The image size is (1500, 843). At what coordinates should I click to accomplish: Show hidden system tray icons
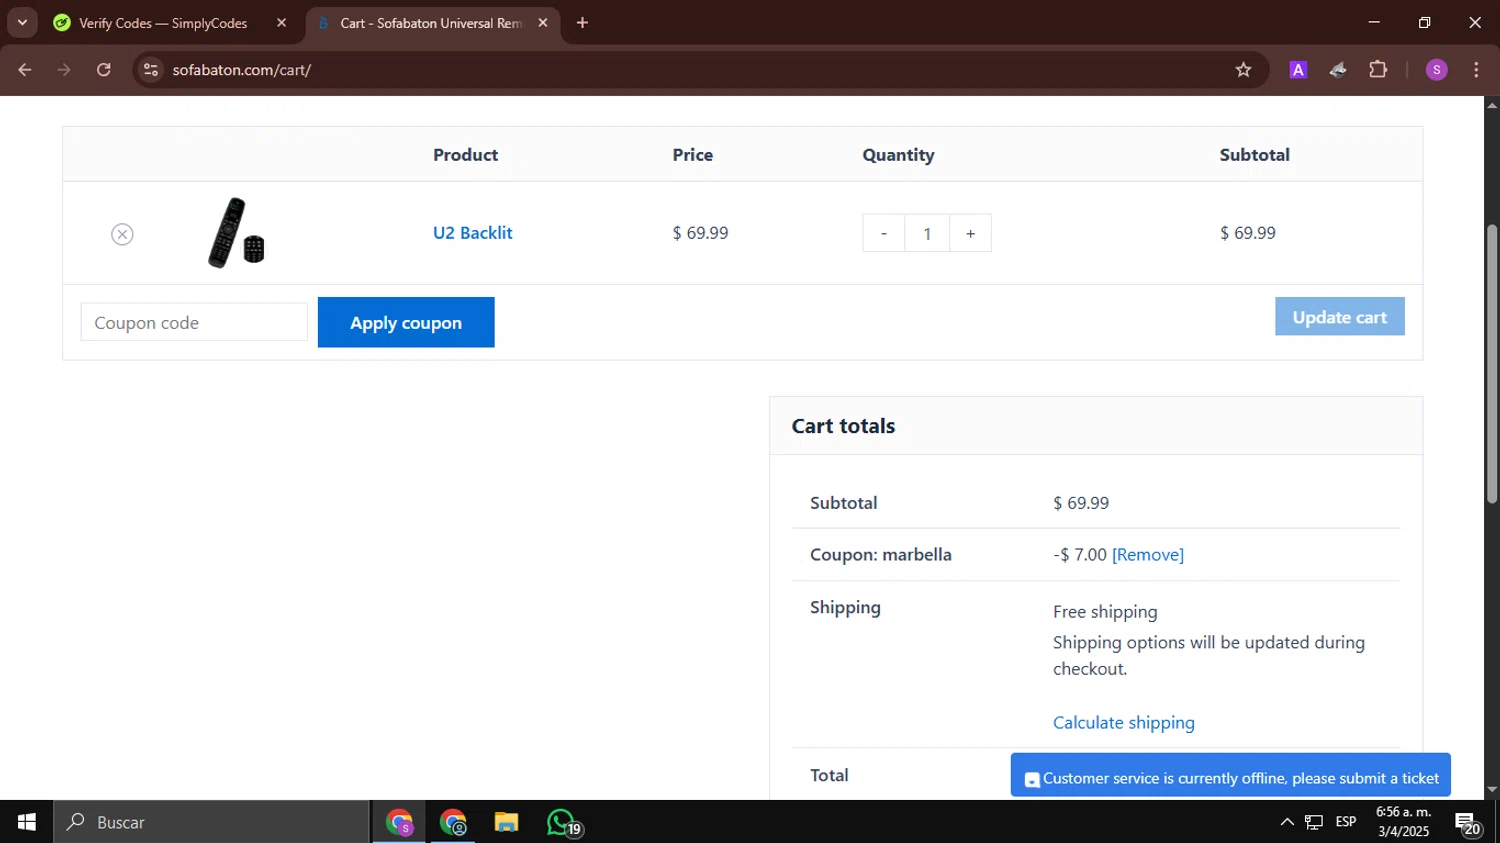point(1286,822)
